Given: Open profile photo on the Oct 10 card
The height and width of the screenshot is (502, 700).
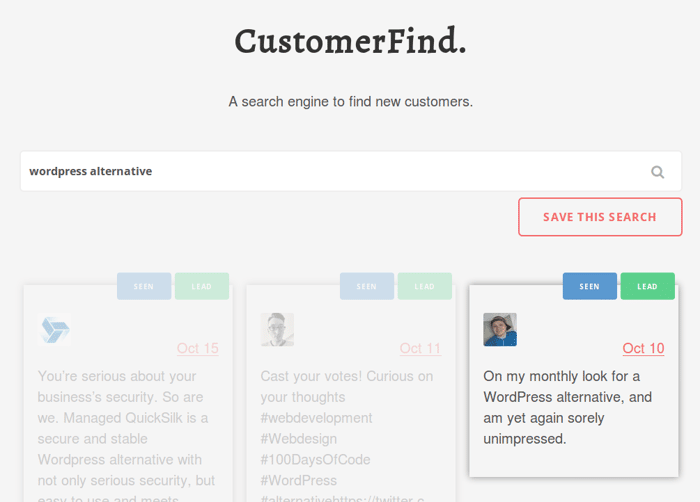Looking at the screenshot, I should pyautogui.click(x=500, y=330).
